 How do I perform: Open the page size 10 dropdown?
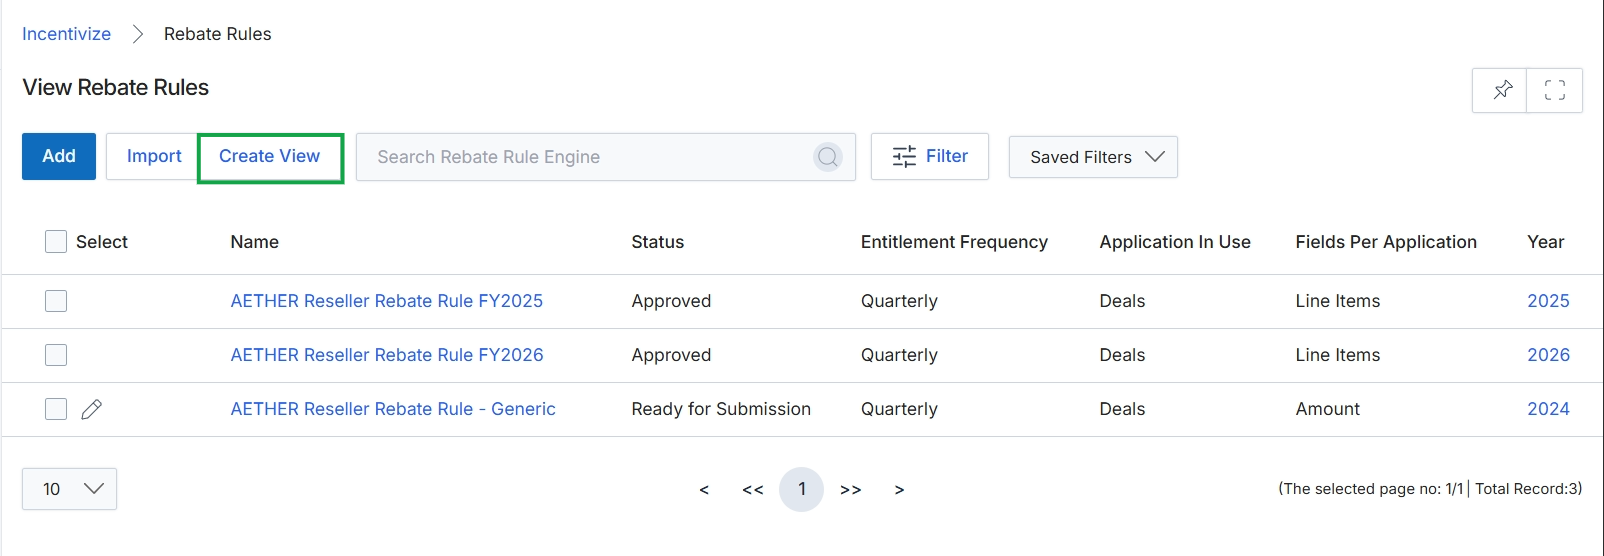(x=69, y=489)
